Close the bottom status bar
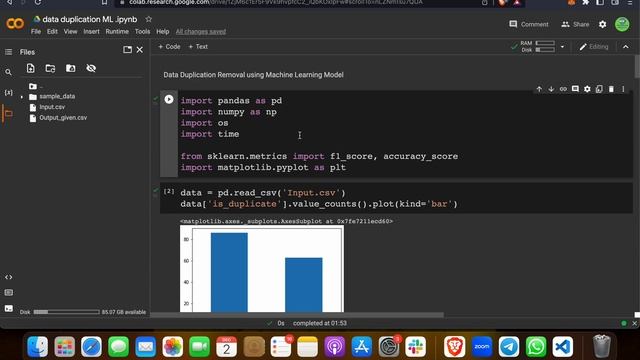The width and height of the screenshot is (640, 360). [634, 323]
